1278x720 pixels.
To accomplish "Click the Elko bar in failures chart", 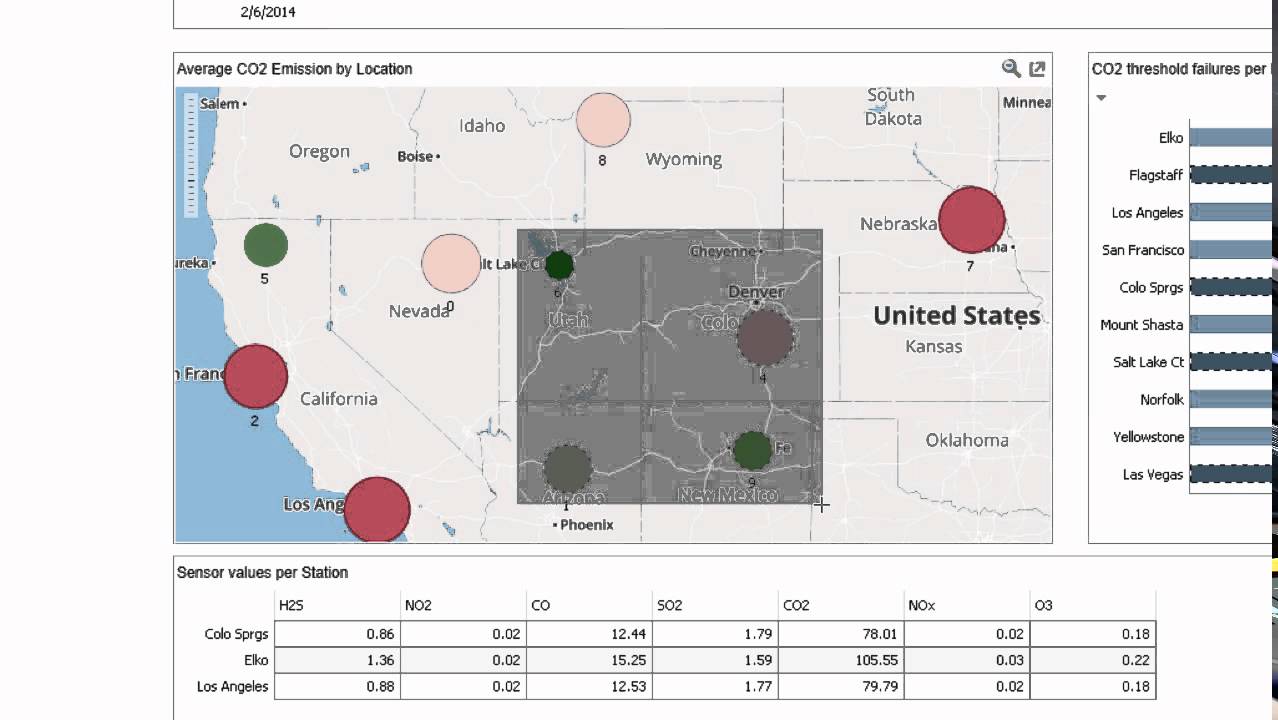I will pyautogui.click(x=1231, y=138).
